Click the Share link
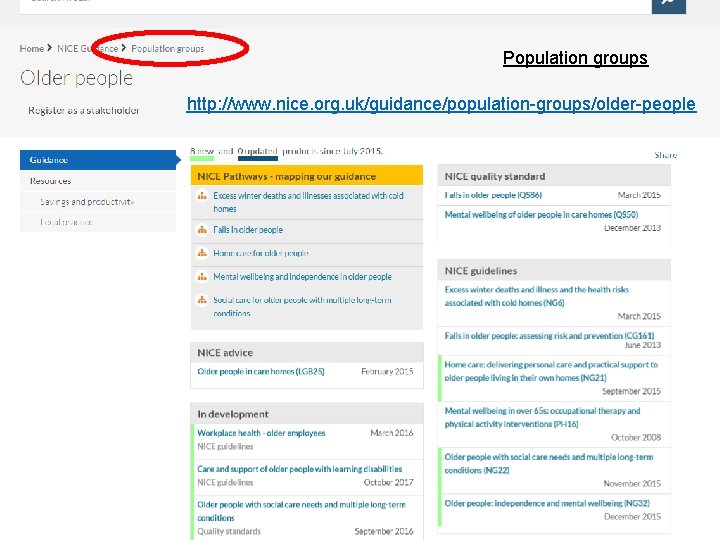720x540 pixels. click(666, 155)
